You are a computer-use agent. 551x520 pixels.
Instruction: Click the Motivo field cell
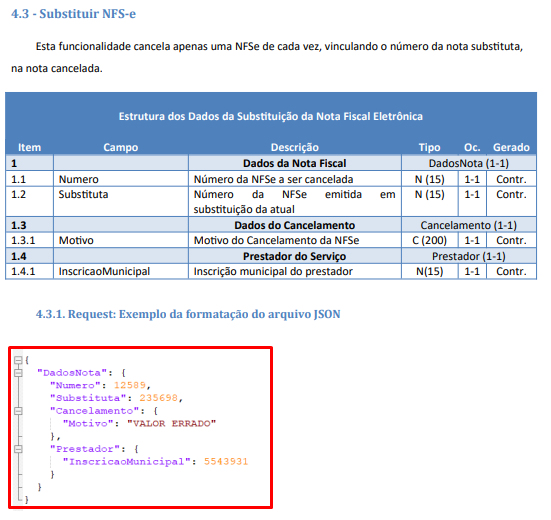pos(121,240)
